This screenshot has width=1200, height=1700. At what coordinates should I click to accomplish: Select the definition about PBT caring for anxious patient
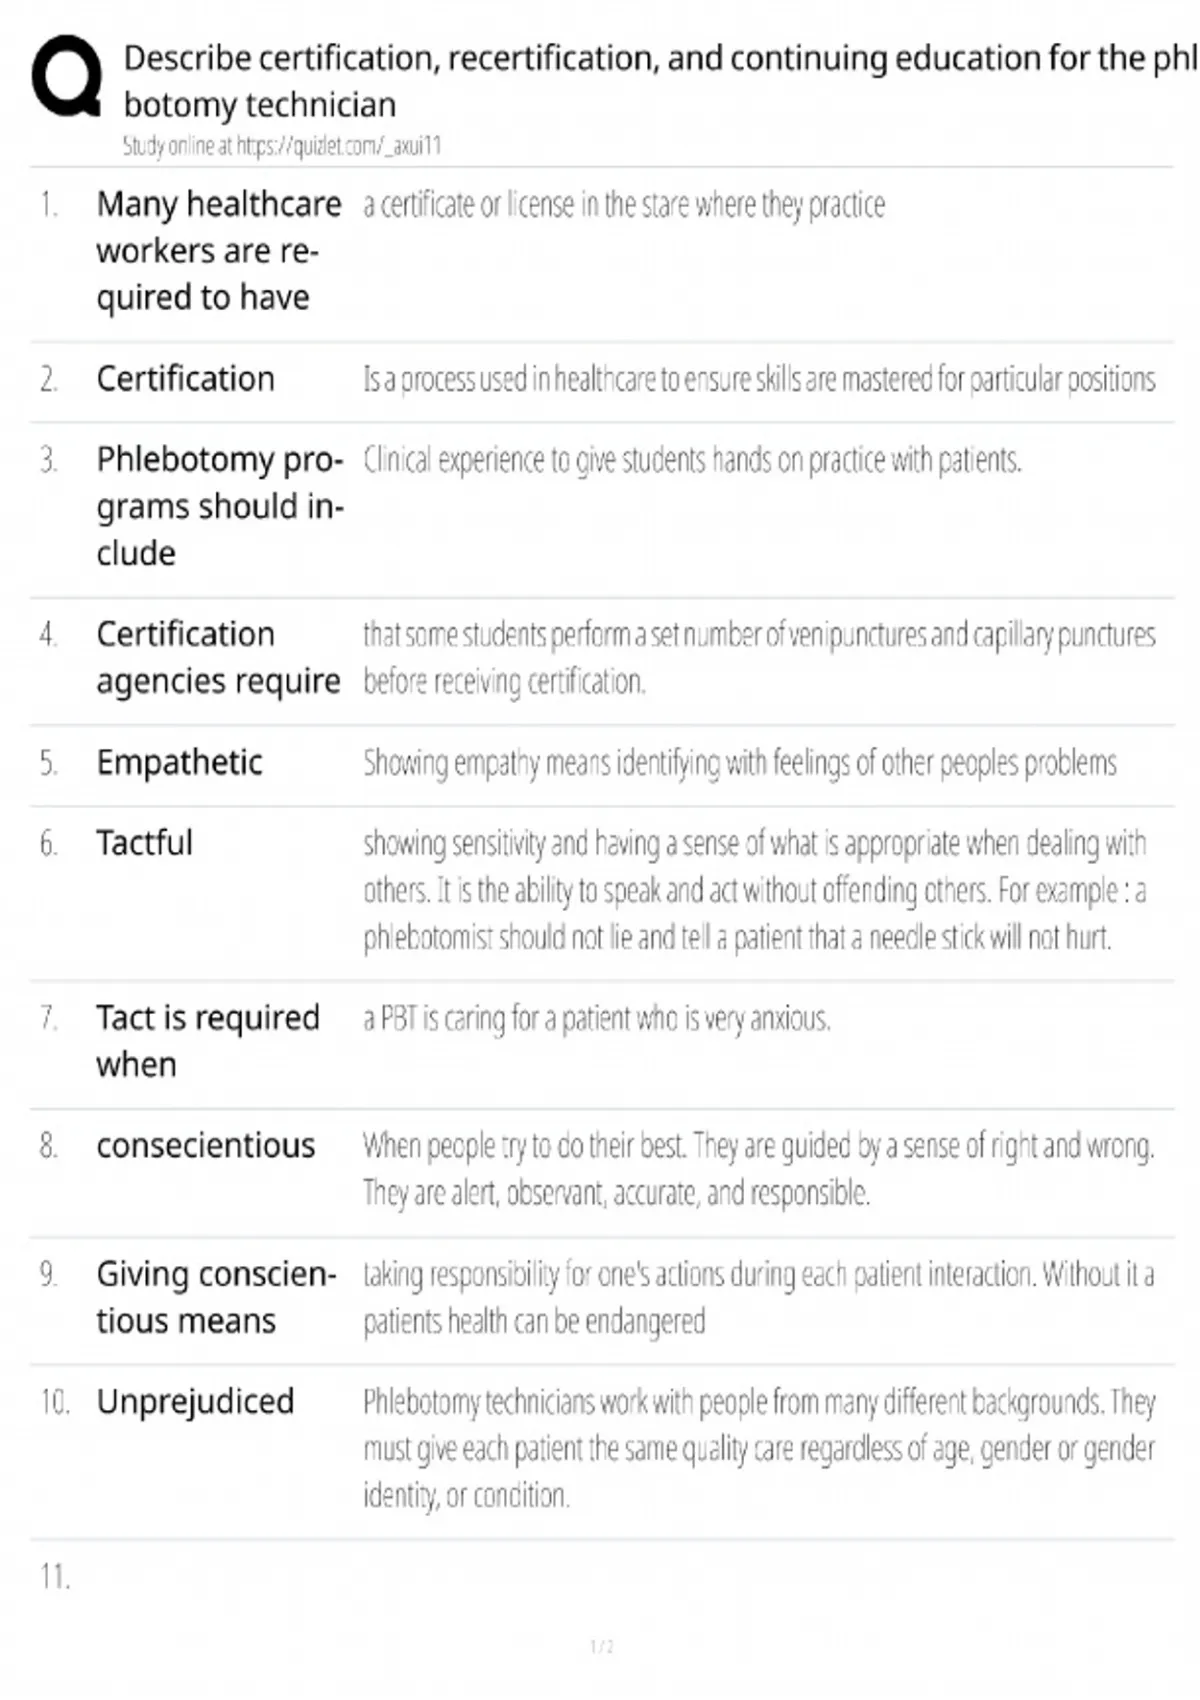click(597, 1019)
